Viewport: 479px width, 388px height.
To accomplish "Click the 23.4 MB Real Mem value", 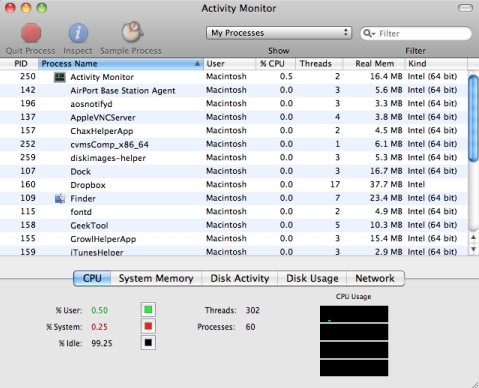I will click(x=386, y=198).
